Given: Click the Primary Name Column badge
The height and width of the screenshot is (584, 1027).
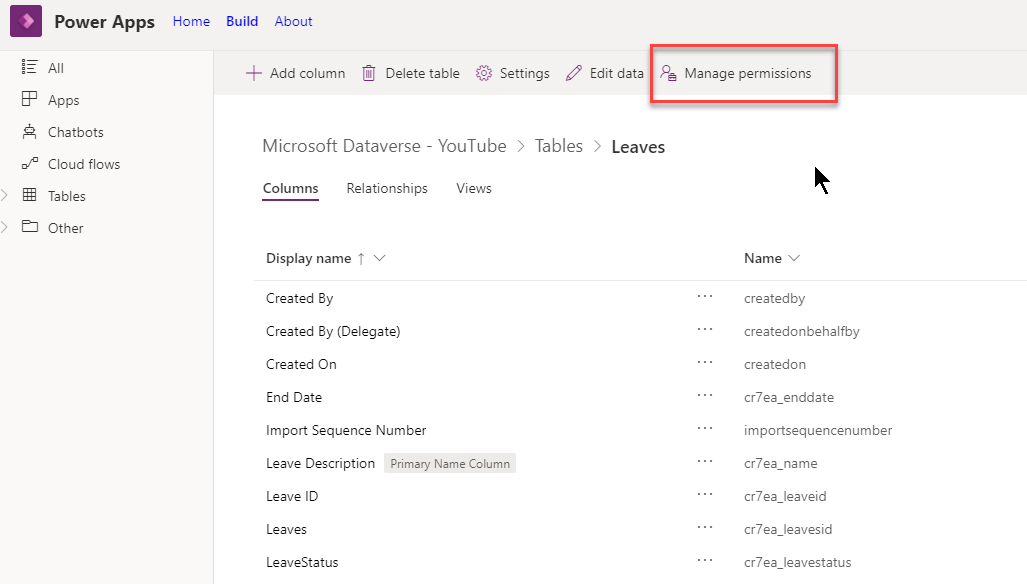Looking at the screenshot, I should tap(450, 464).
